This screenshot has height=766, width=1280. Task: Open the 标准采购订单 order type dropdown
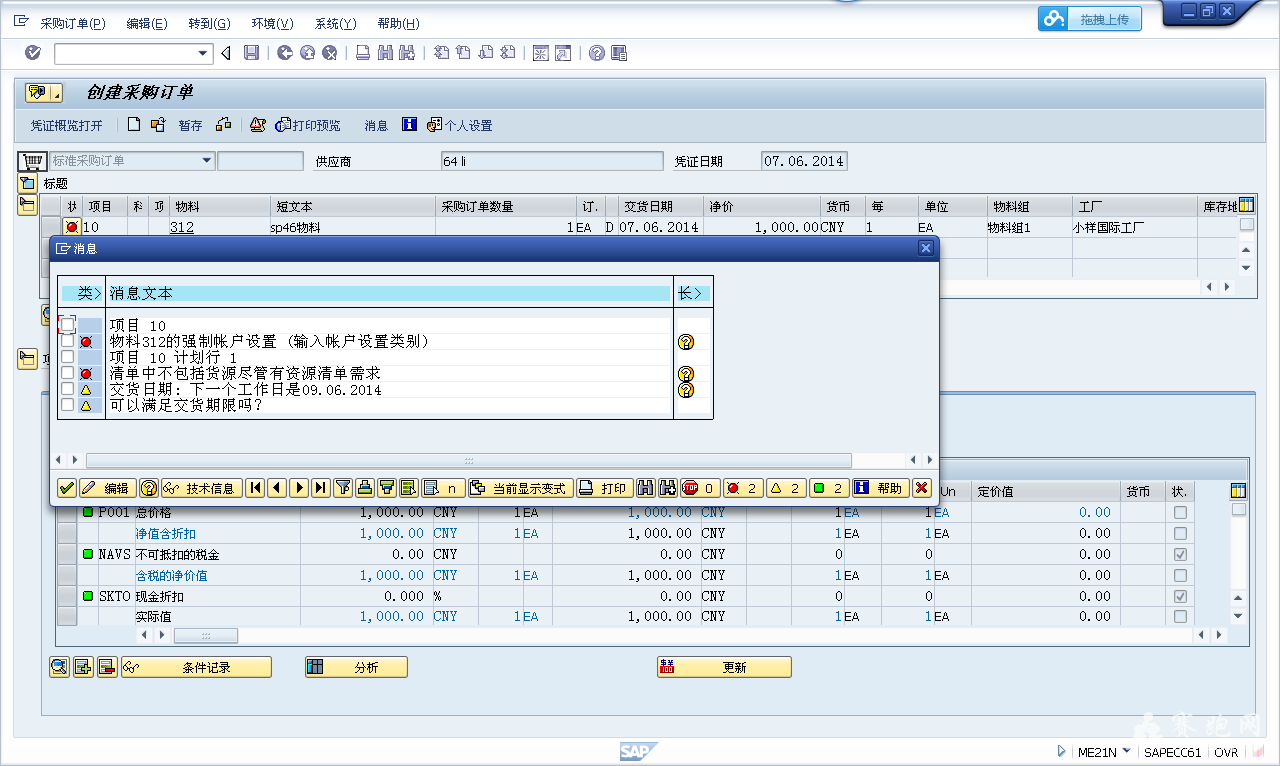207,160
